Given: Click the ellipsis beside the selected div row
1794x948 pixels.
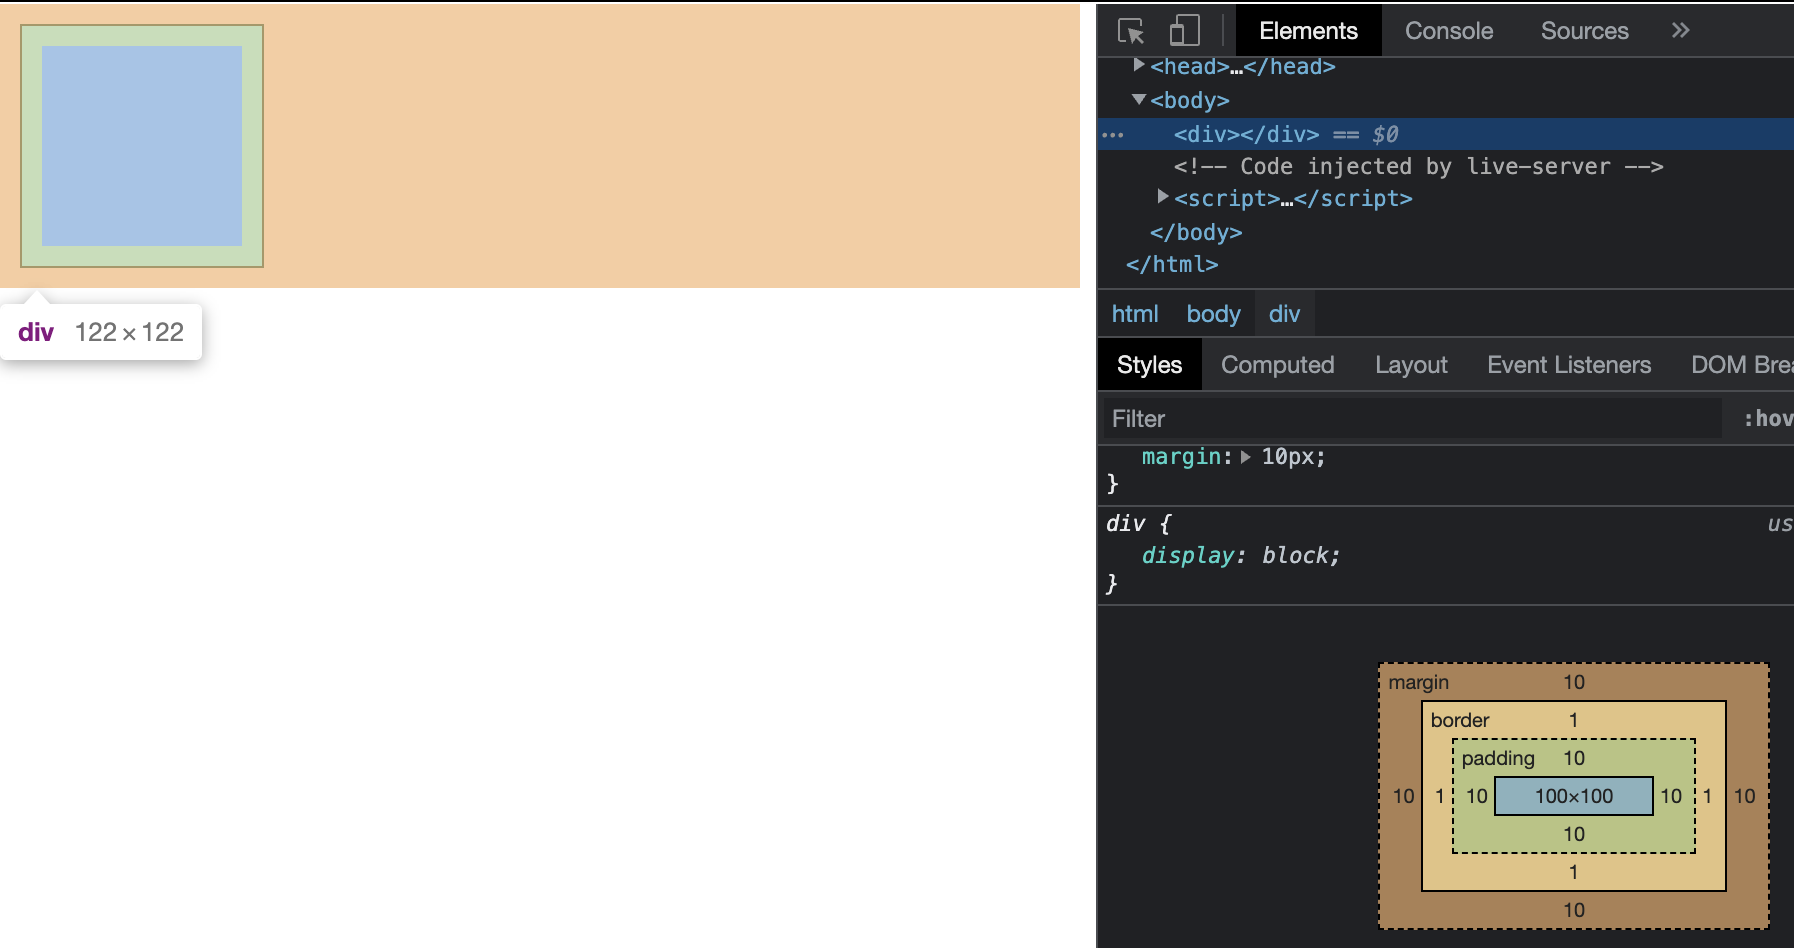Looking at the screenshot, I should pyautogui.click(x=1113, y=135).
